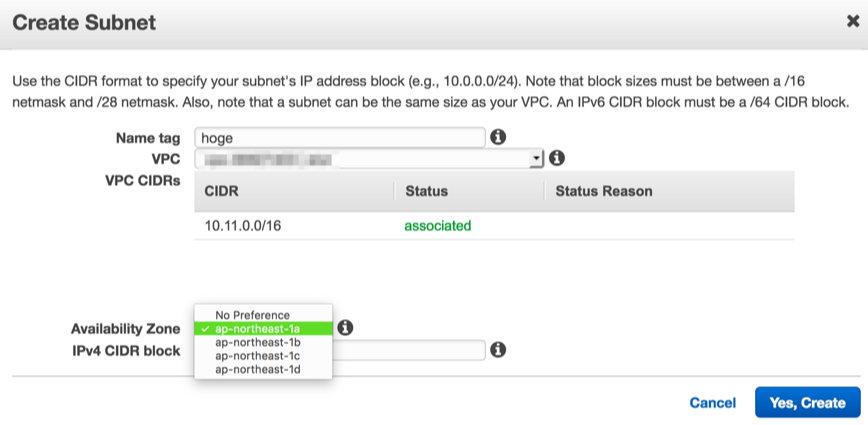Viewport: 868px width, 425px height.
Task: Click the Cancel link
Action: pyautogui.click(x=712, y=403)
